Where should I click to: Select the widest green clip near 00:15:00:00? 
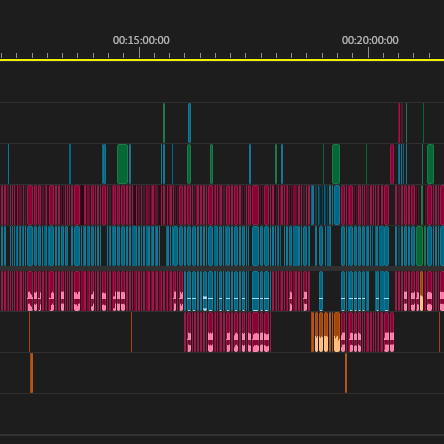123,164
